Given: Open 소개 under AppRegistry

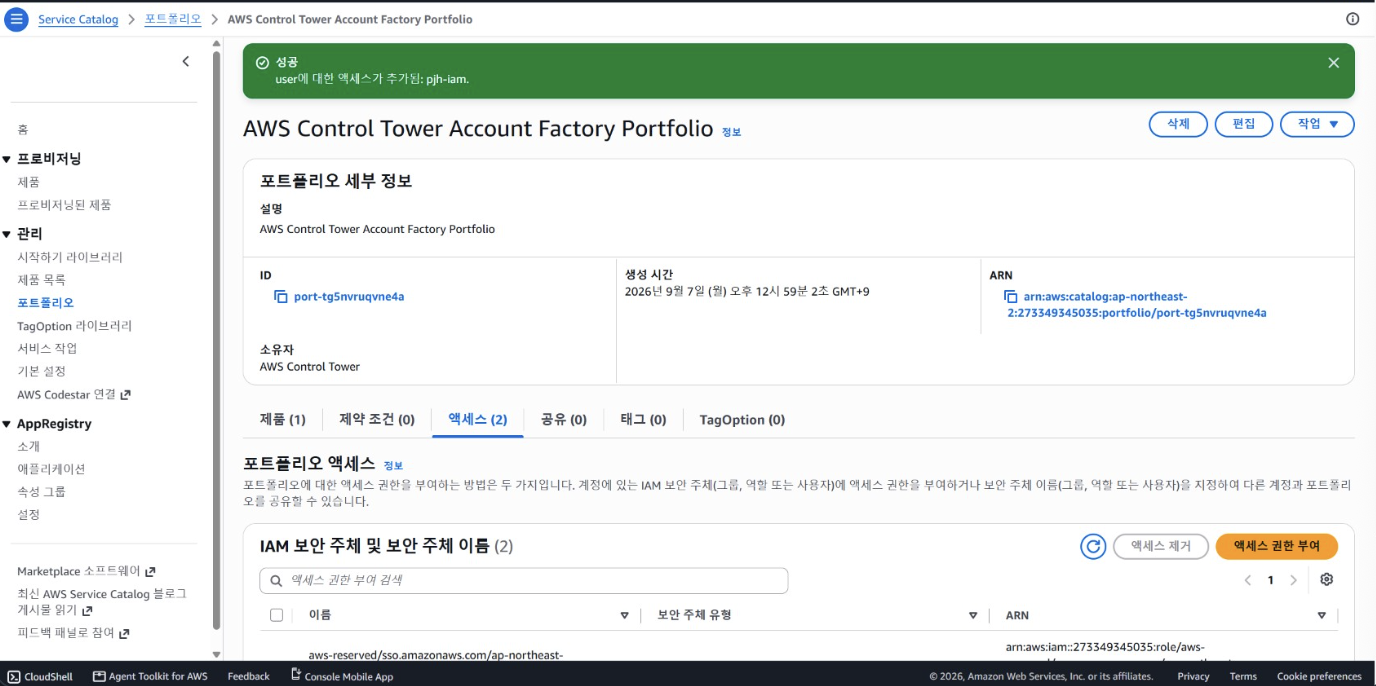Looking at the screenshot, I should tap(29, 447).
